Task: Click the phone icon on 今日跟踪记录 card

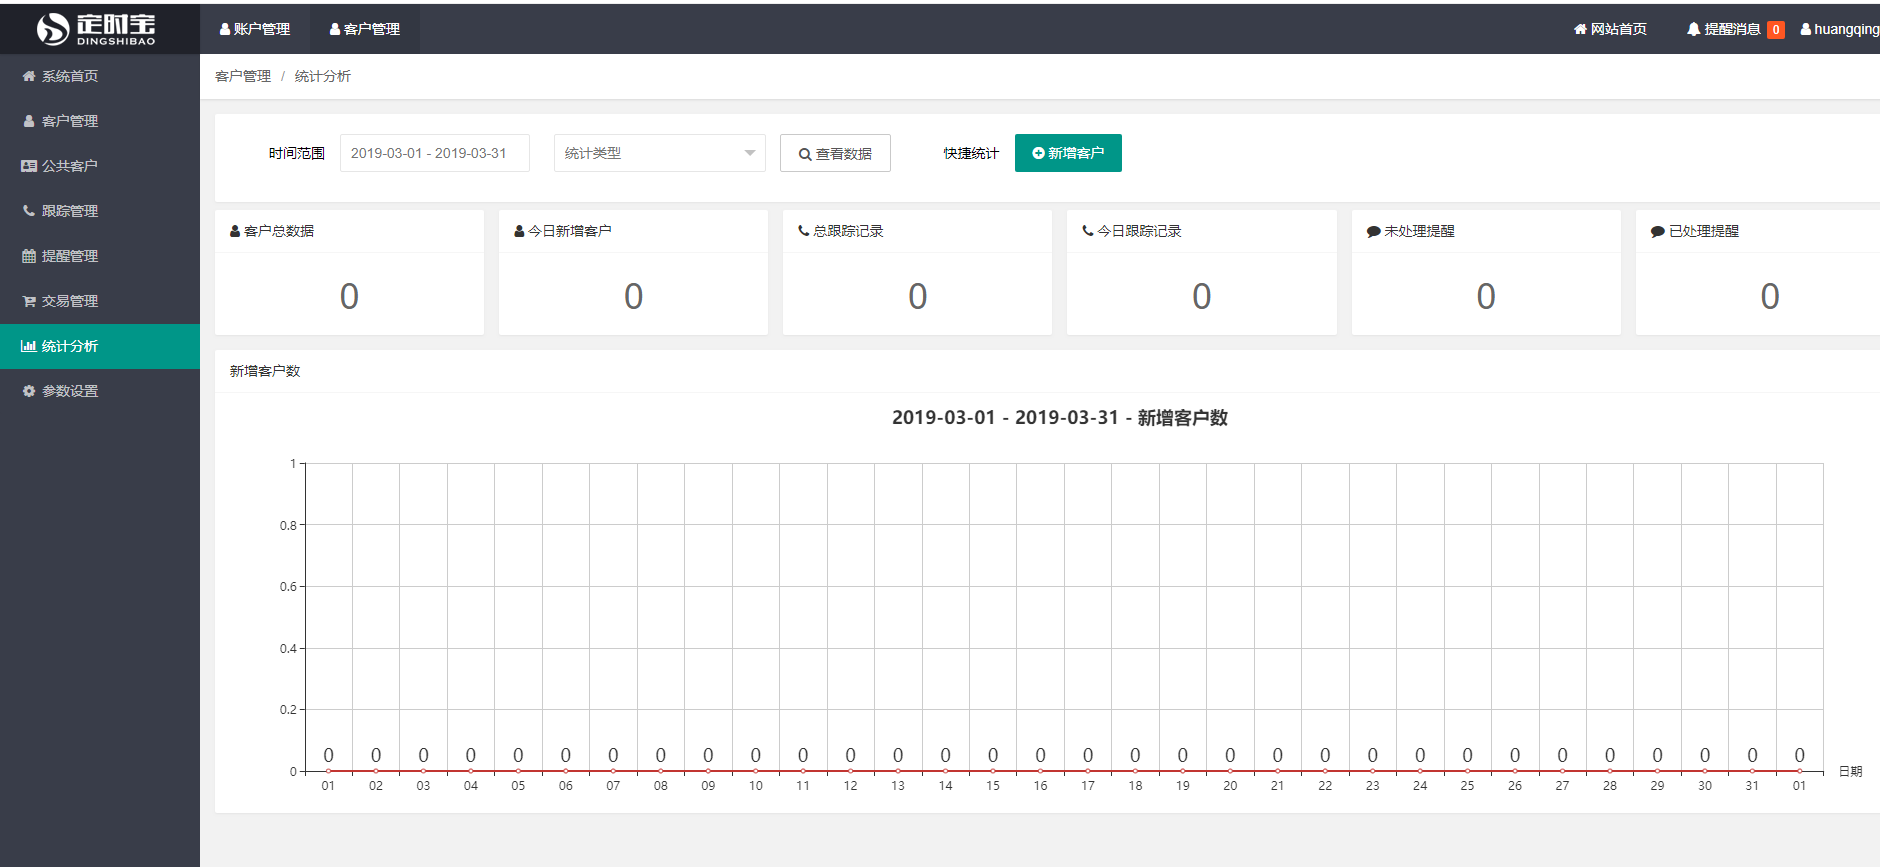Action: (x=1088, y=231)
